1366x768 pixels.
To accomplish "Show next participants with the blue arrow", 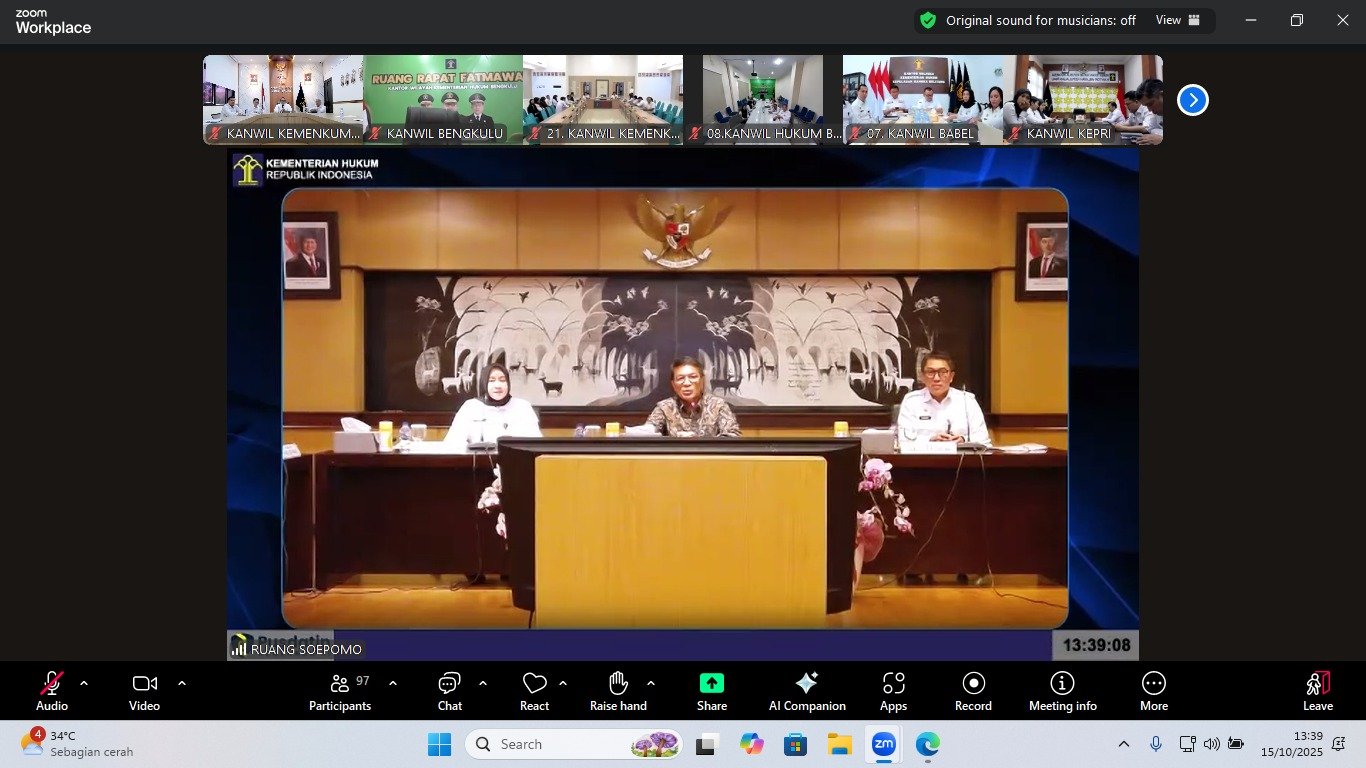I will click(x=1192, y=100).
